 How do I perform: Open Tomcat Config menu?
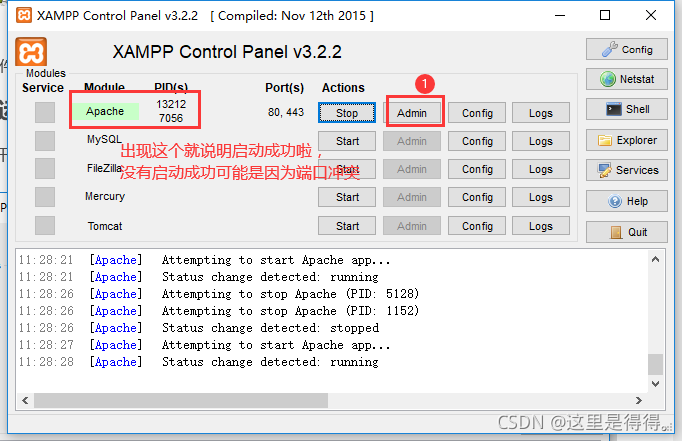tap(477, 226)
